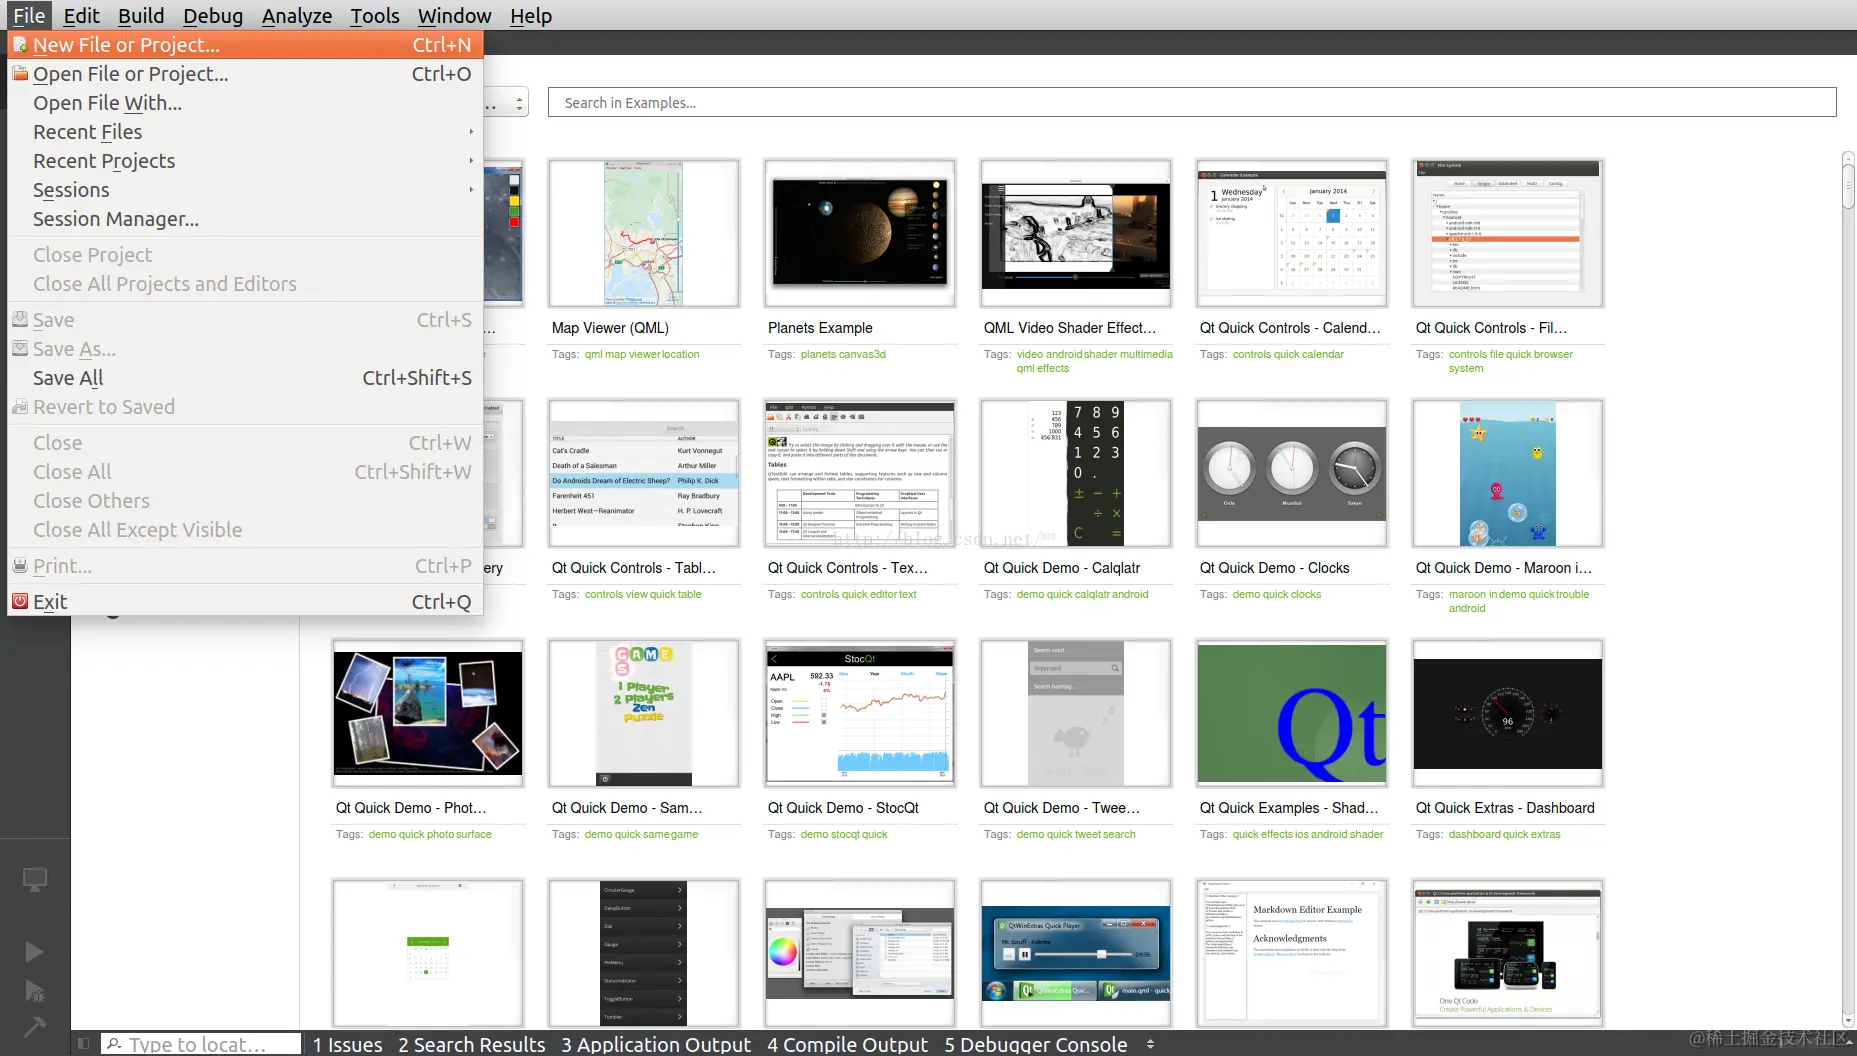Viewport: 1857px width, 1056px height.
Task: Click the Search in Examples field
Action: pos(1192,103)
